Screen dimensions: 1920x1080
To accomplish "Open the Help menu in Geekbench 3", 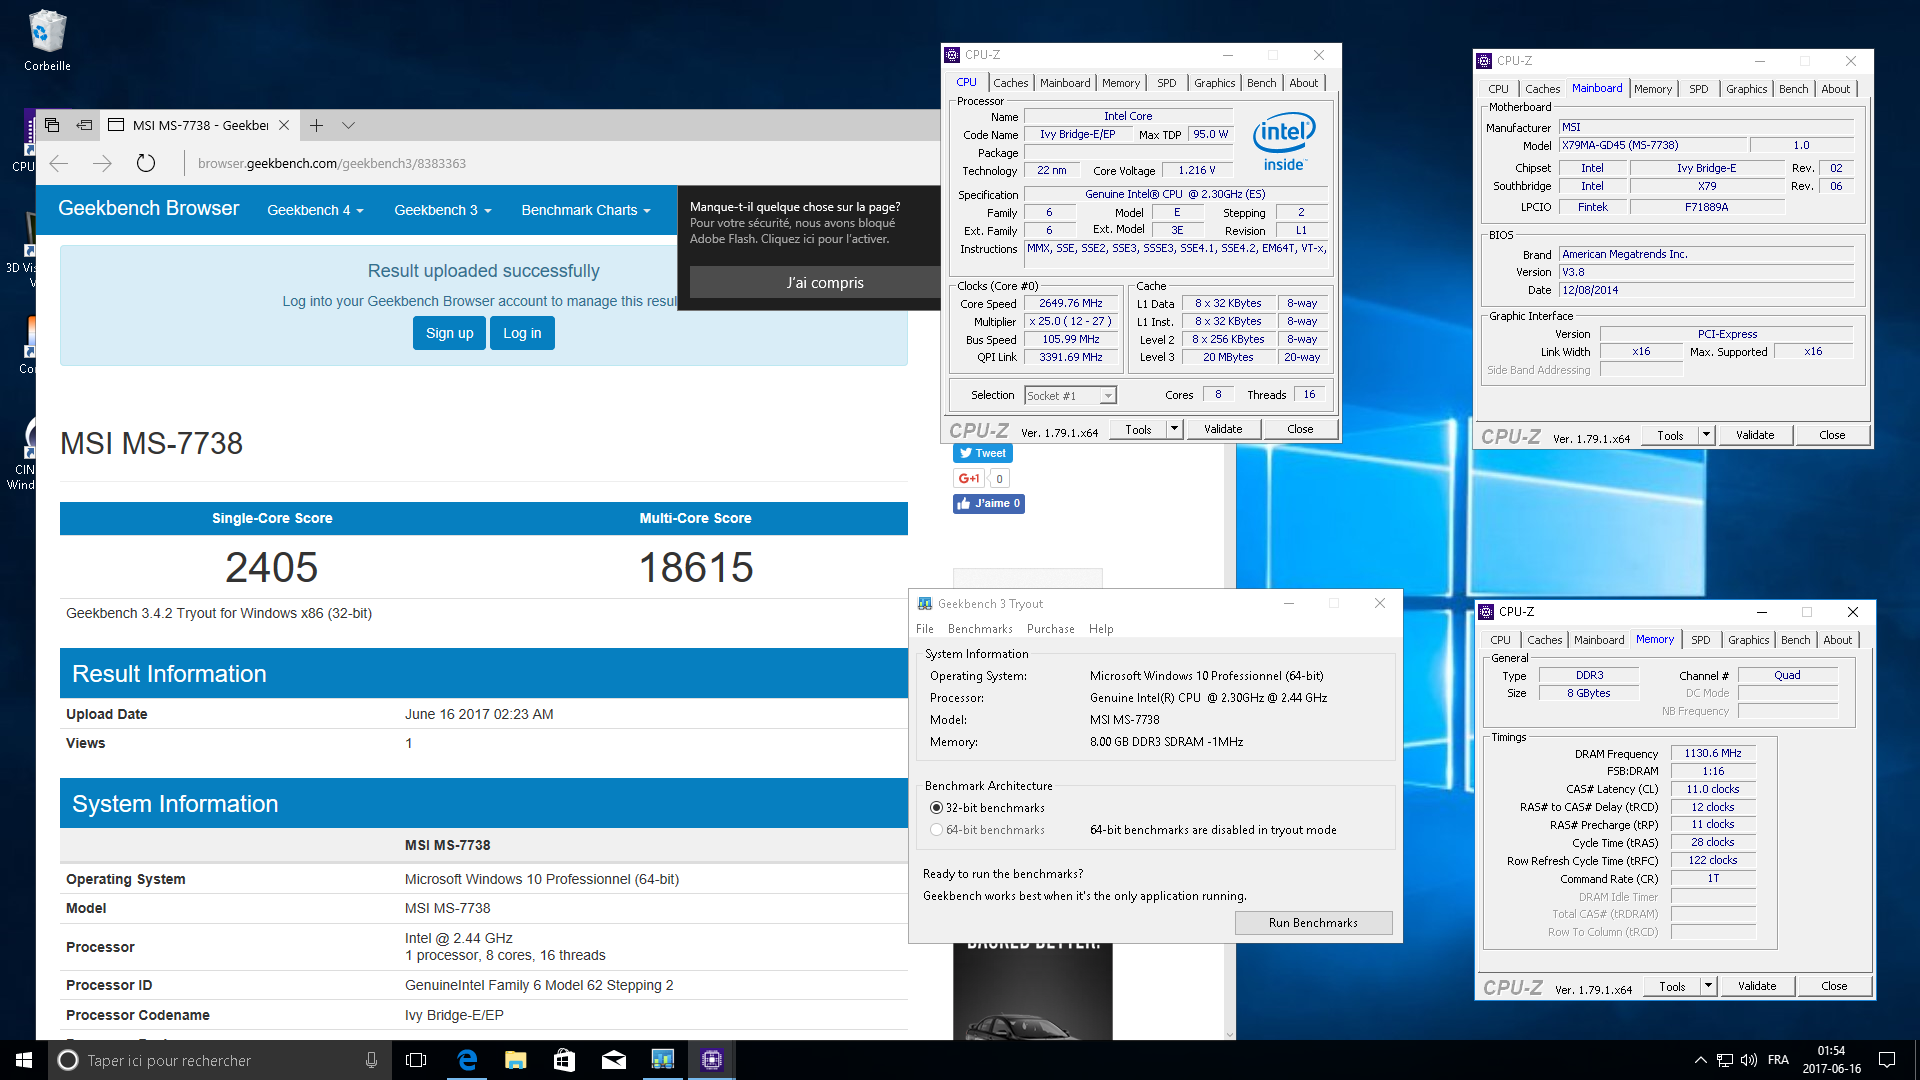I will coord(1101,629).
